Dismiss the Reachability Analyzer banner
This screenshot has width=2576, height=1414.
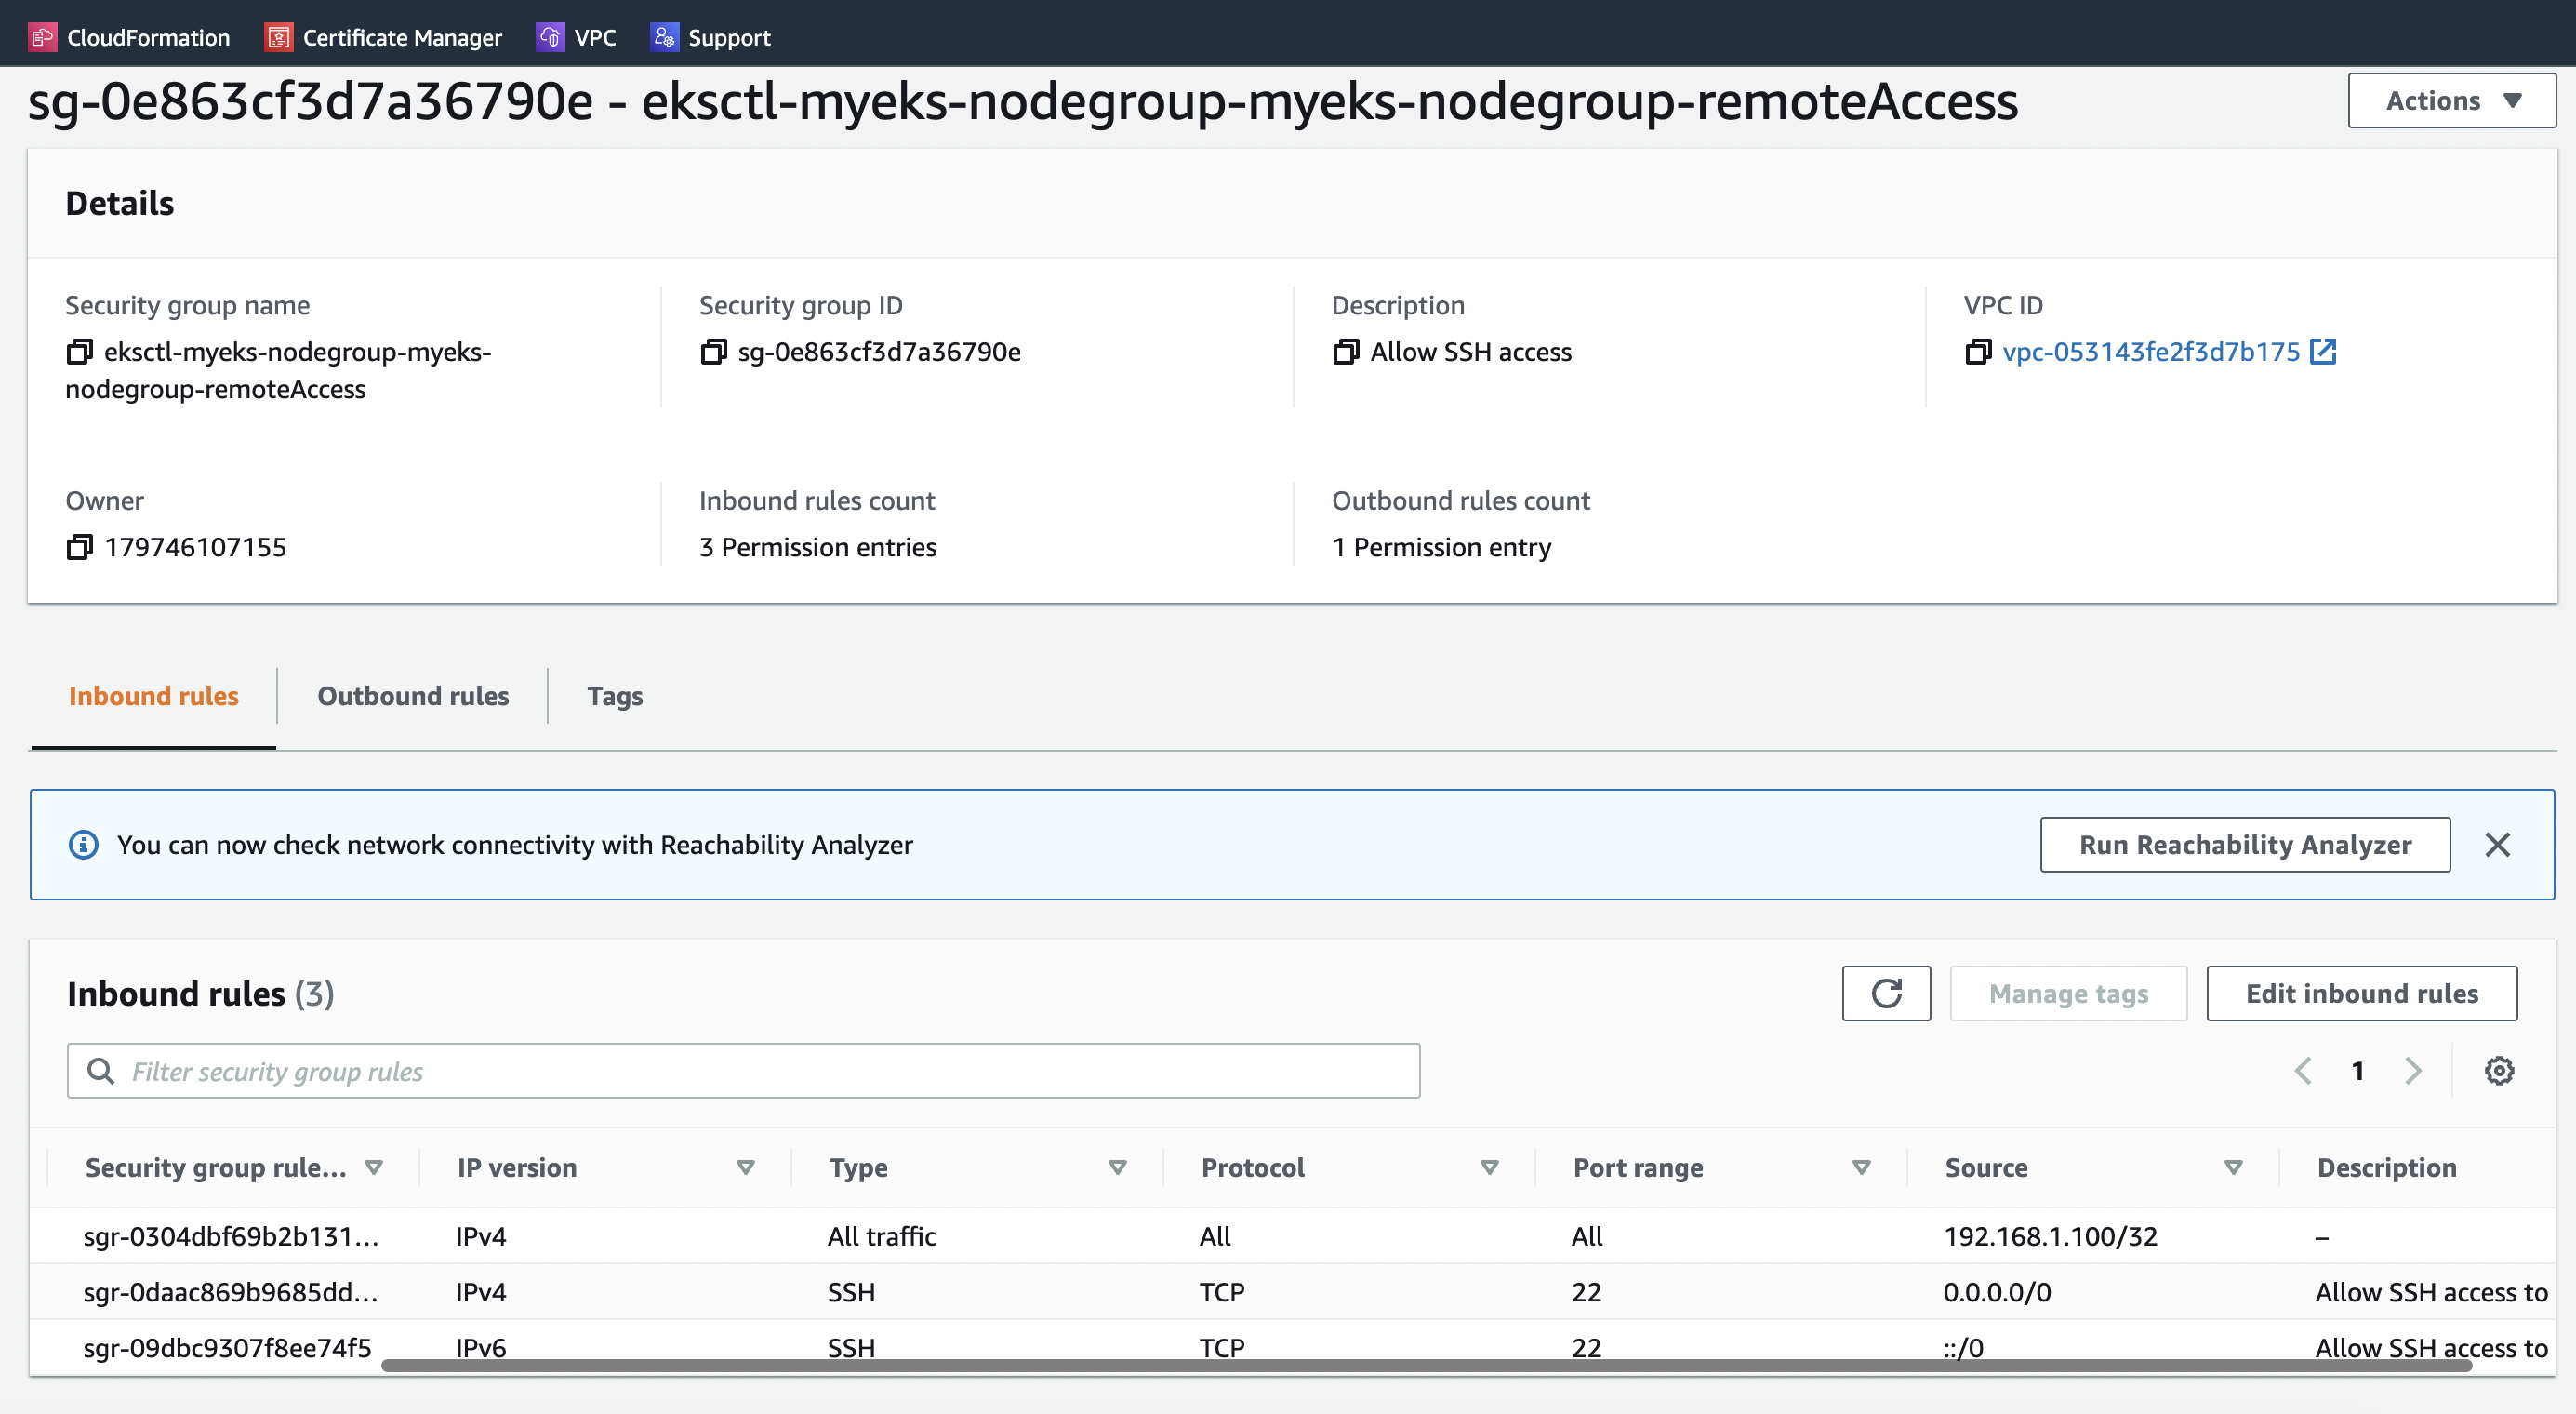point(2497,845)
